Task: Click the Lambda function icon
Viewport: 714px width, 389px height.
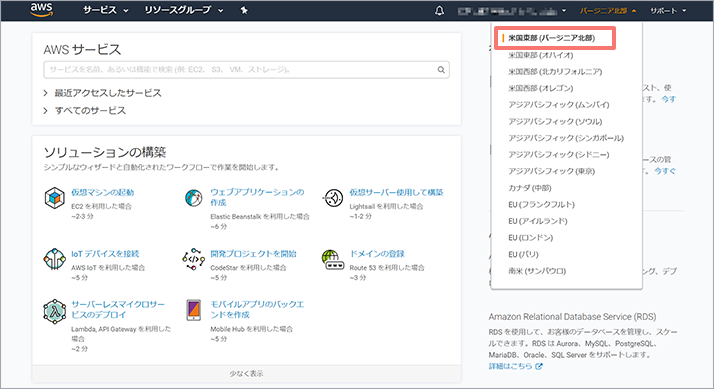Action: coord(55,312)
